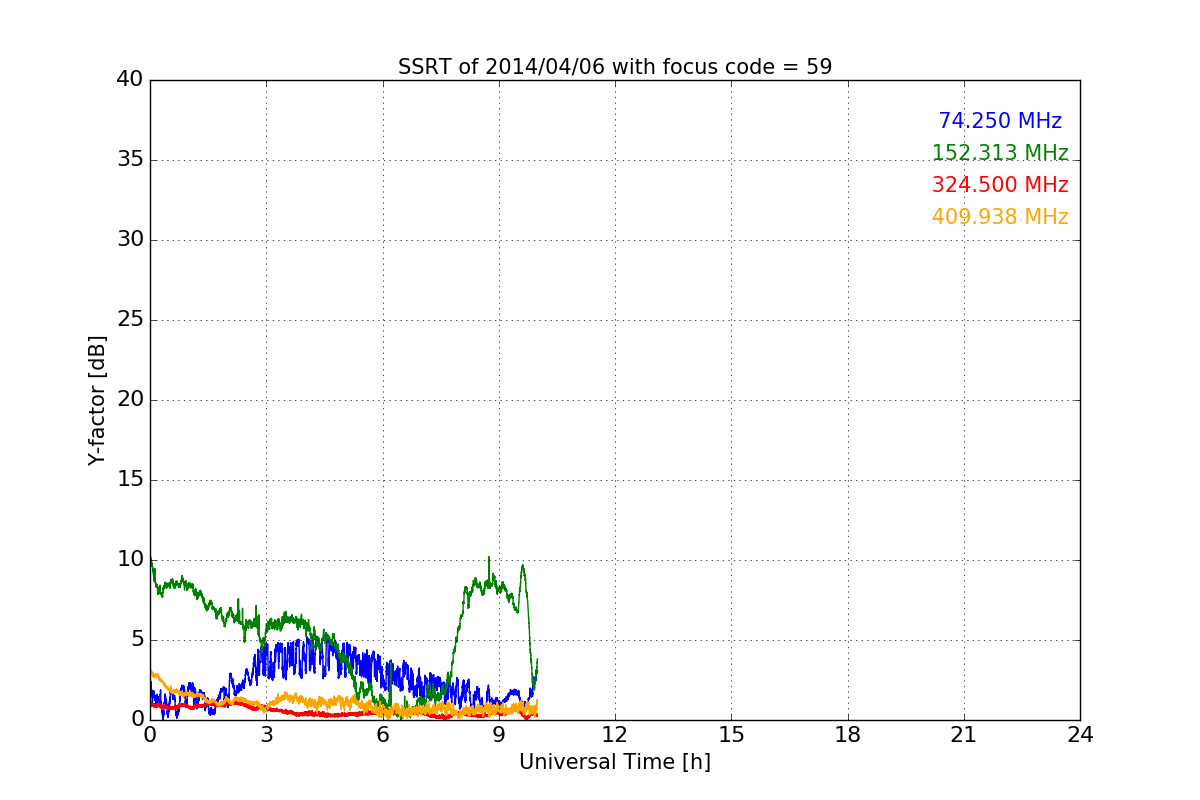Select the '74.250 MHz' legend label

point(1000,121)
